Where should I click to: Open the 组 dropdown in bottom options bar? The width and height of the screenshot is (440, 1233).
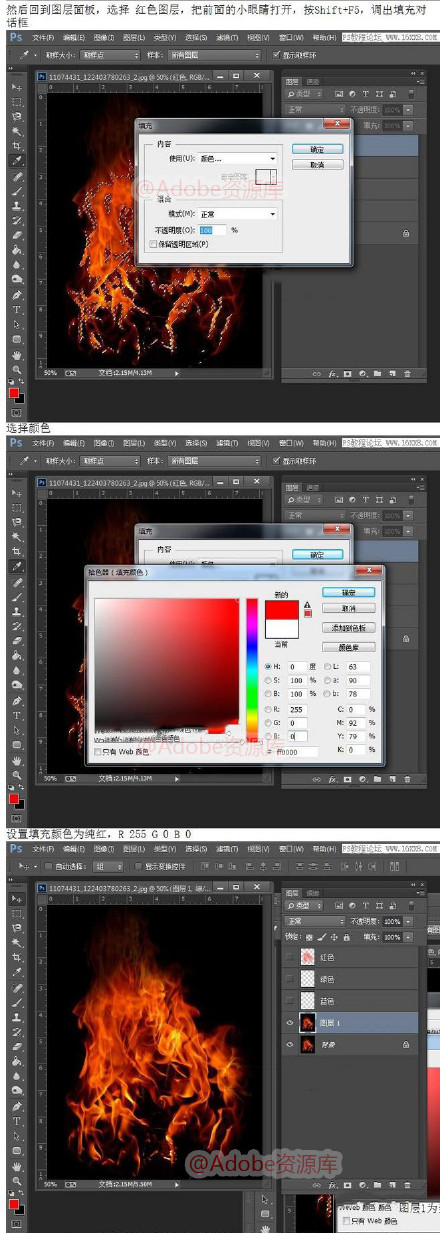110,866
